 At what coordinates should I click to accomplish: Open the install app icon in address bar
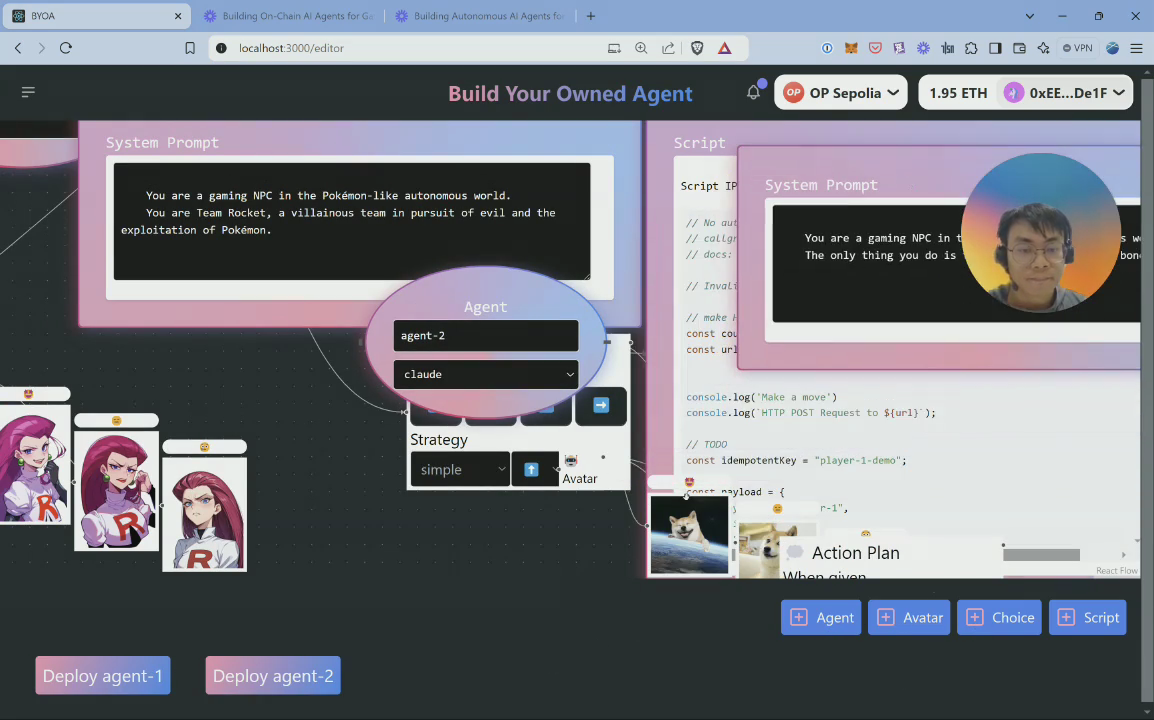(614, 48)
